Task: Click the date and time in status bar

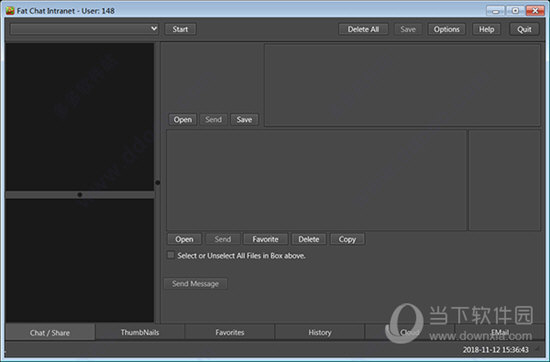Action: point(495,349)
